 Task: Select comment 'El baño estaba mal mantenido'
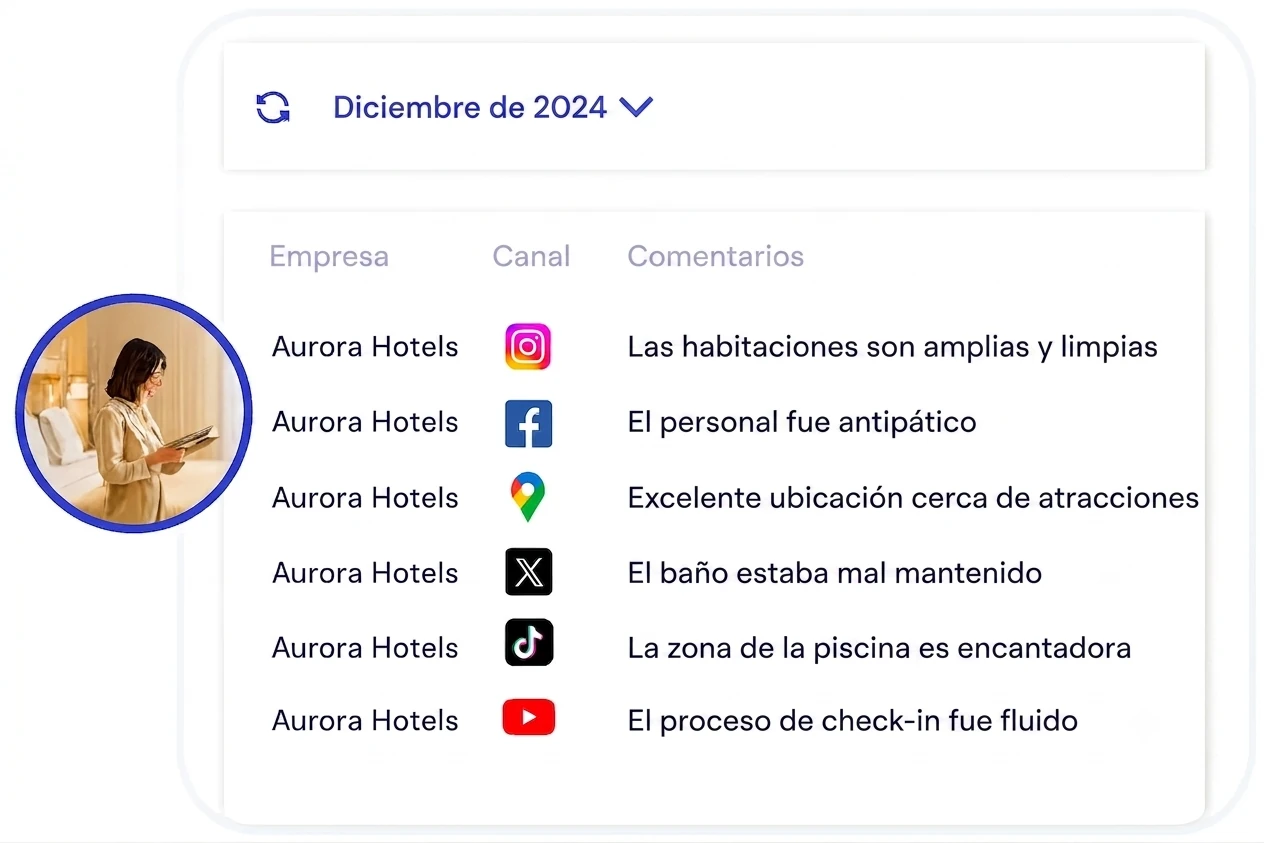(x=835, y=573)
